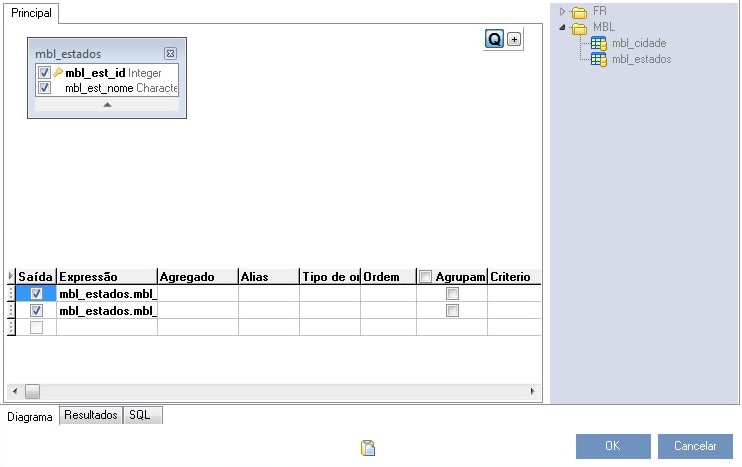Click the MBL folder icon
This screenshot has width=742, height=467.
(579, 28)
